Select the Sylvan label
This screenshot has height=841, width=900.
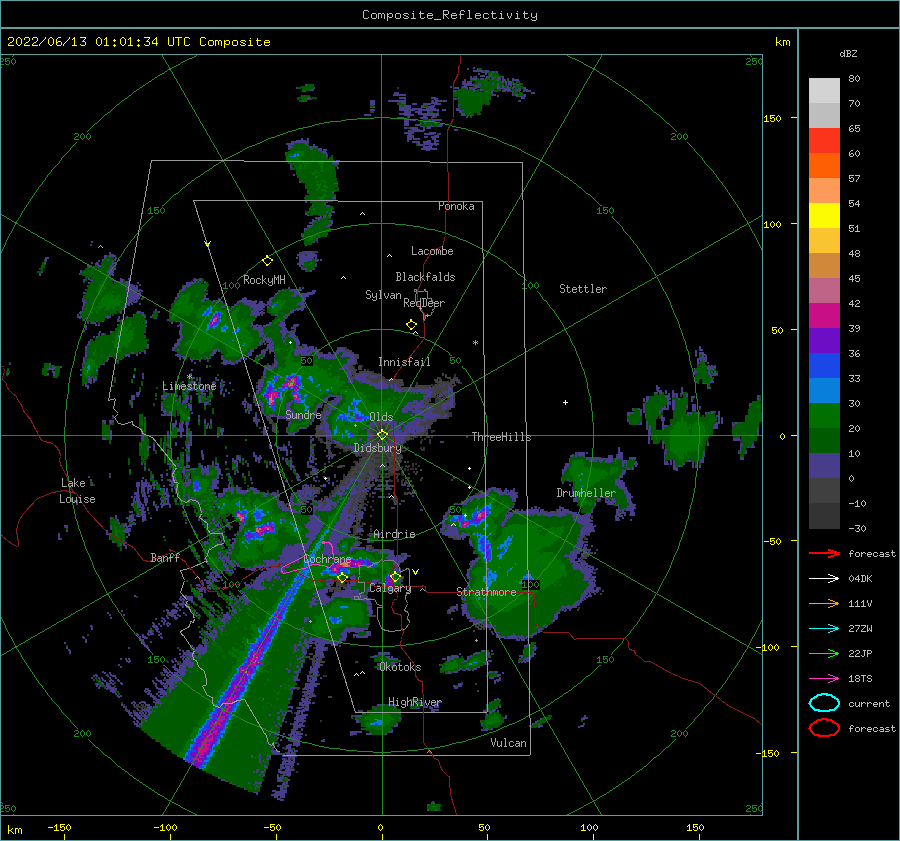tap(383, 295)
